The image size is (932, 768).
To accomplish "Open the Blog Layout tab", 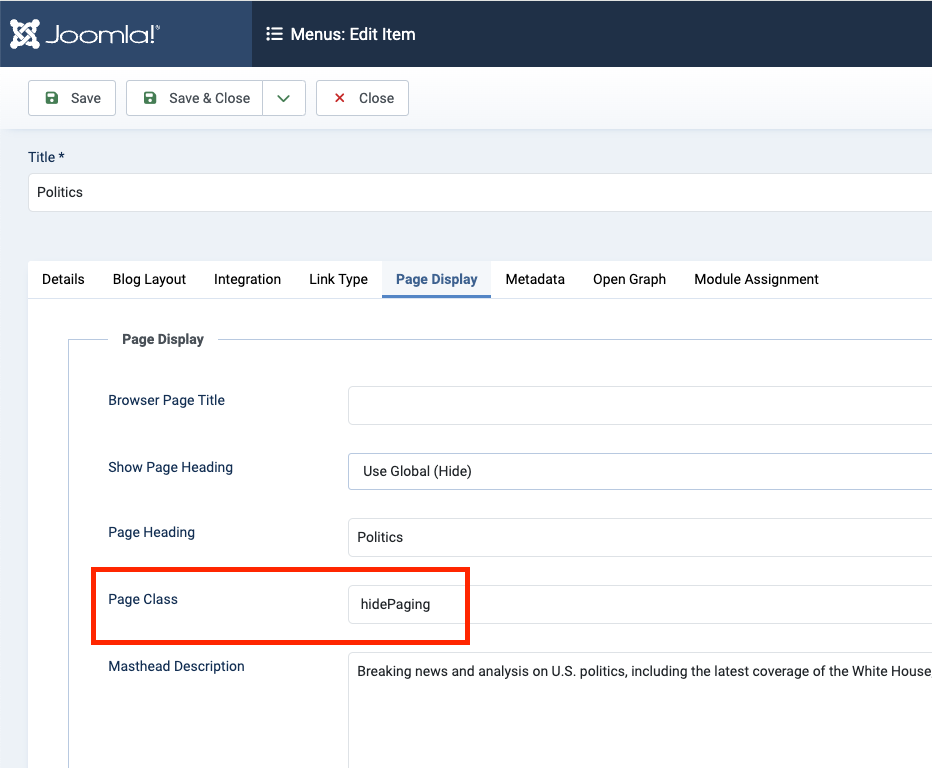I will 149,280.
